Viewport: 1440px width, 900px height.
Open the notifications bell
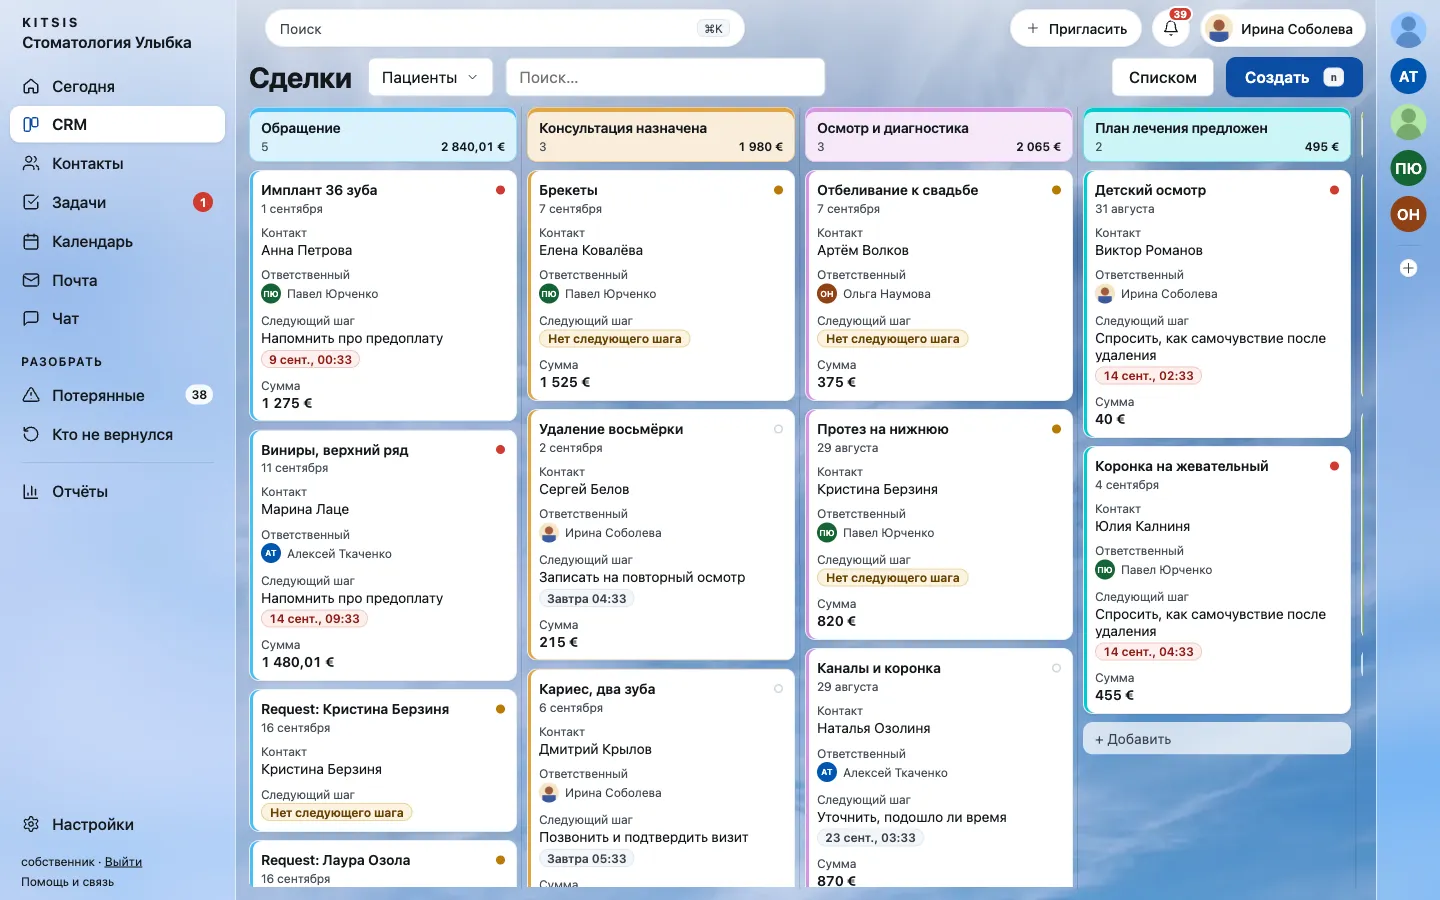tap(1171, 29)
